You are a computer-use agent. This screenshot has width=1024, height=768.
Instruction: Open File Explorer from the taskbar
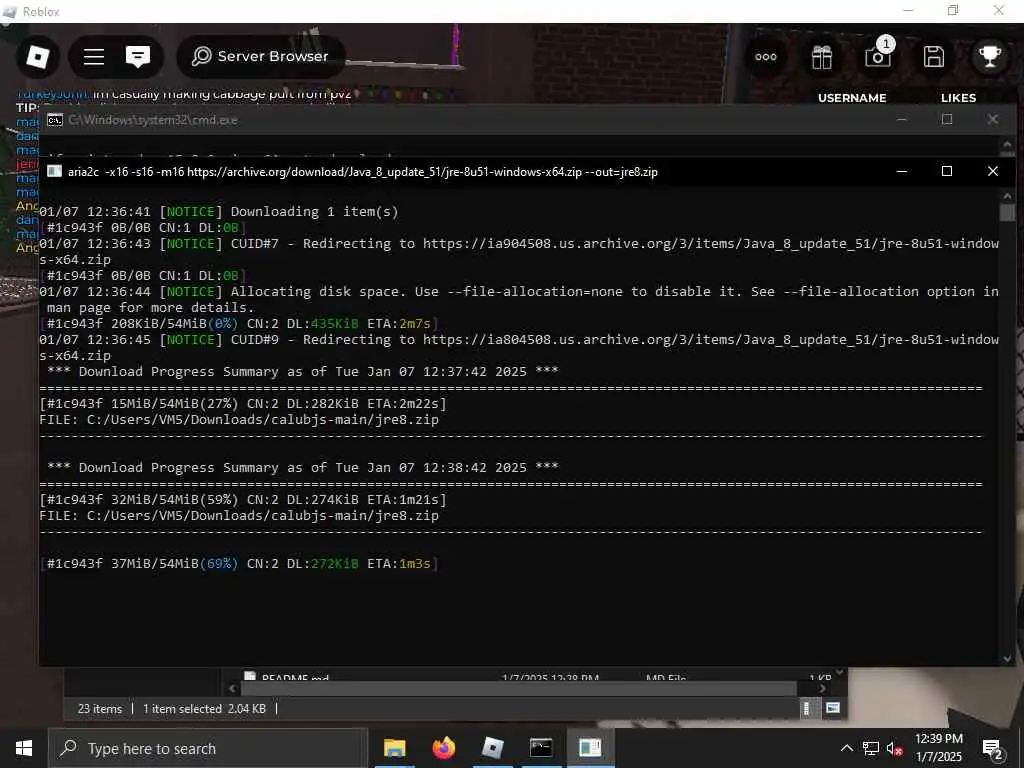pyautogui.click(x=394, y=748)
